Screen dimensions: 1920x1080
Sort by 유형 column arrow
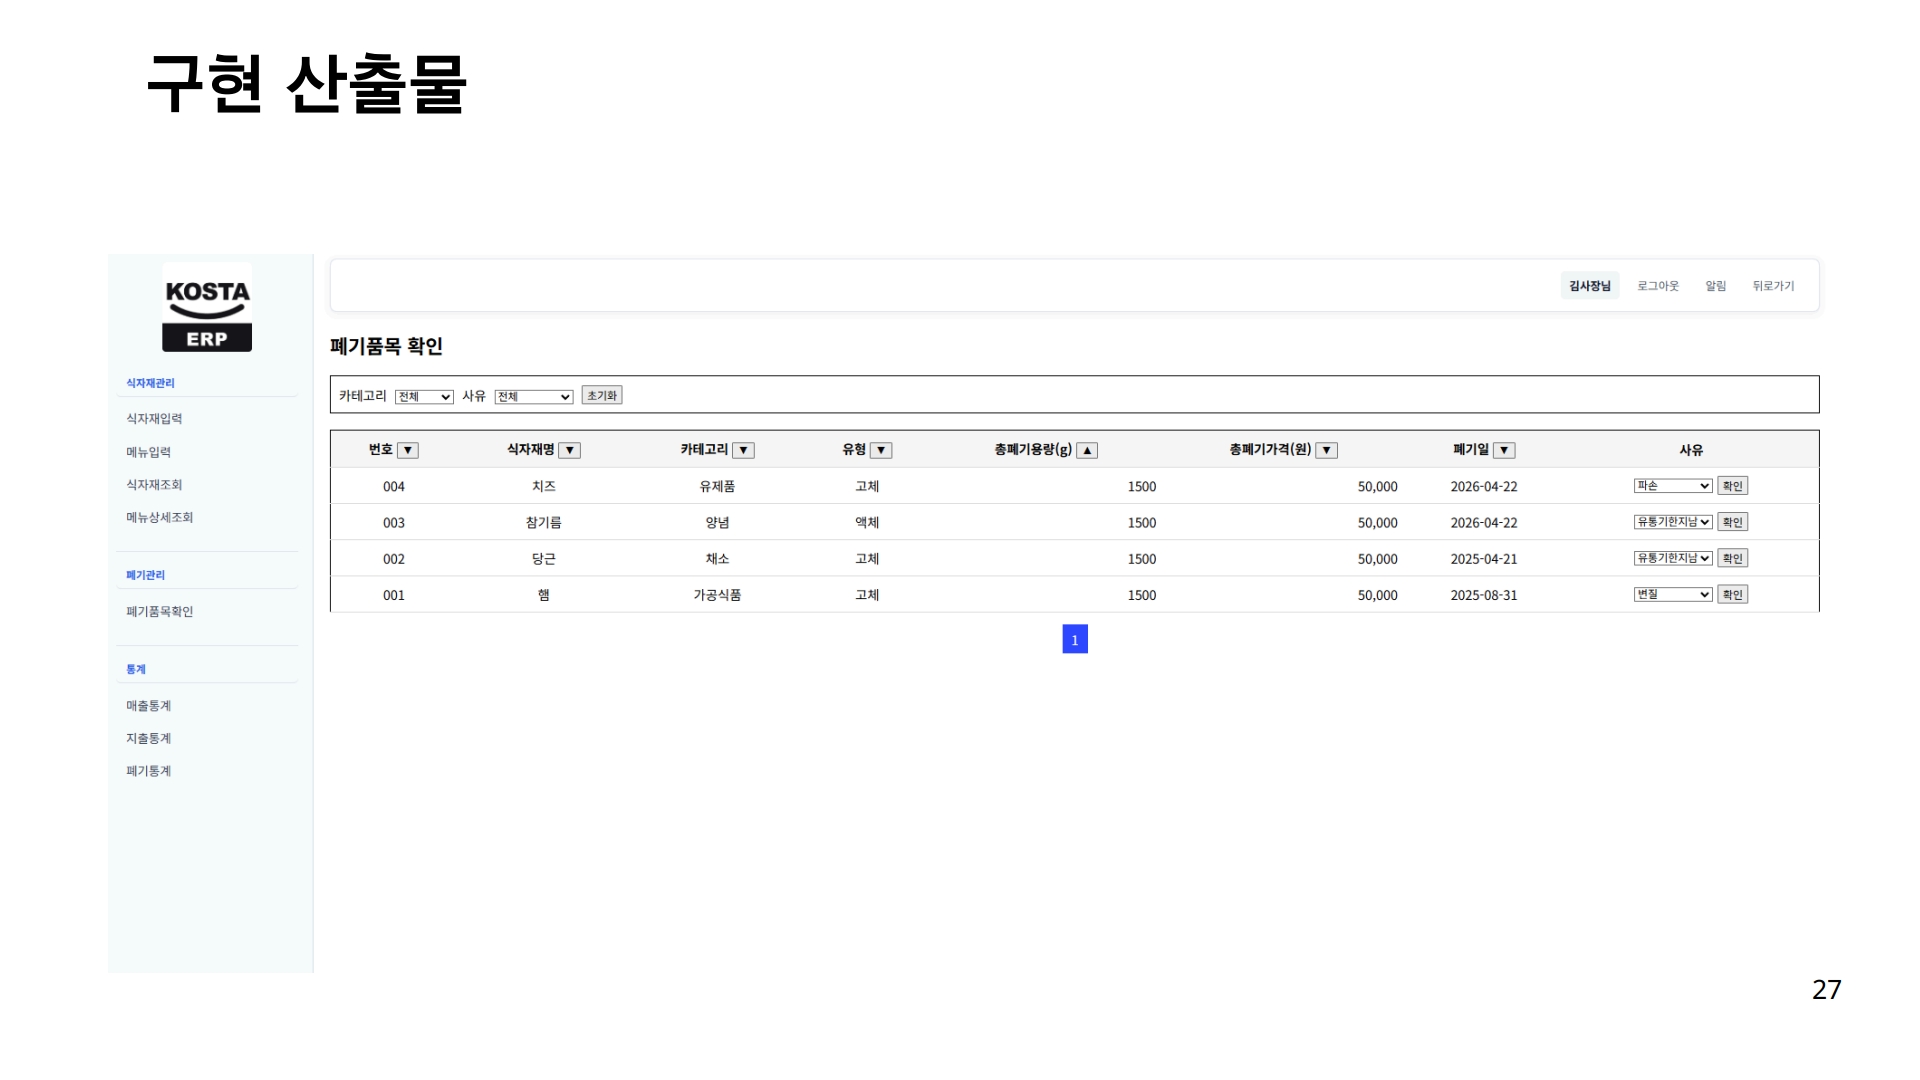point(881,451)
